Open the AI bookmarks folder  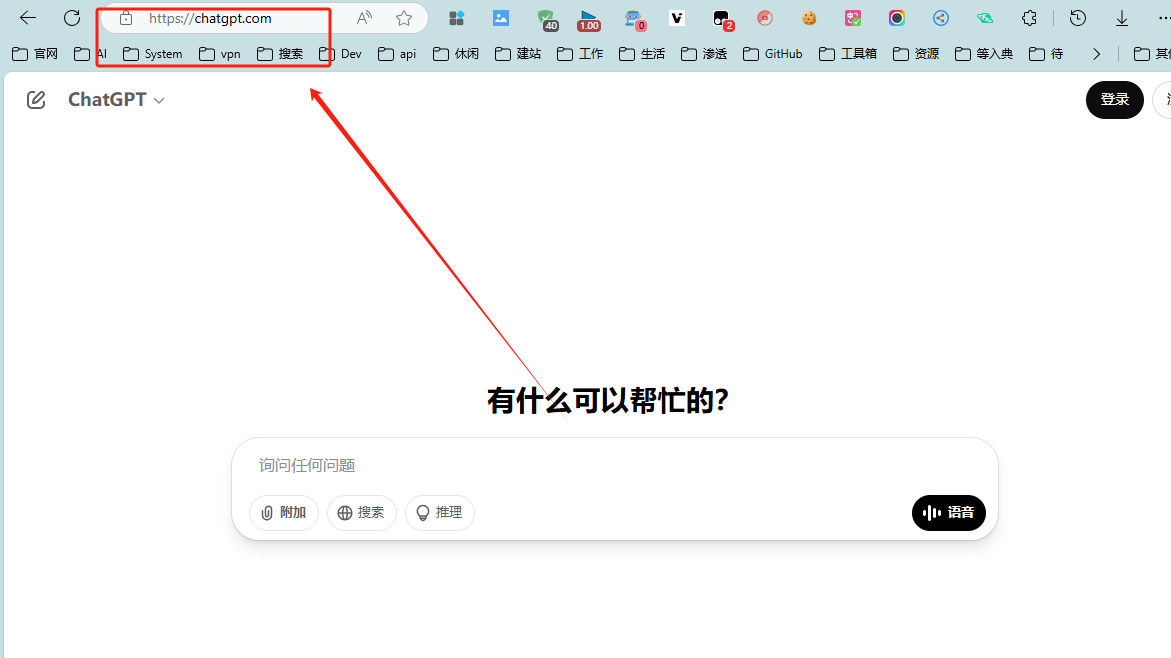point(90,54)
